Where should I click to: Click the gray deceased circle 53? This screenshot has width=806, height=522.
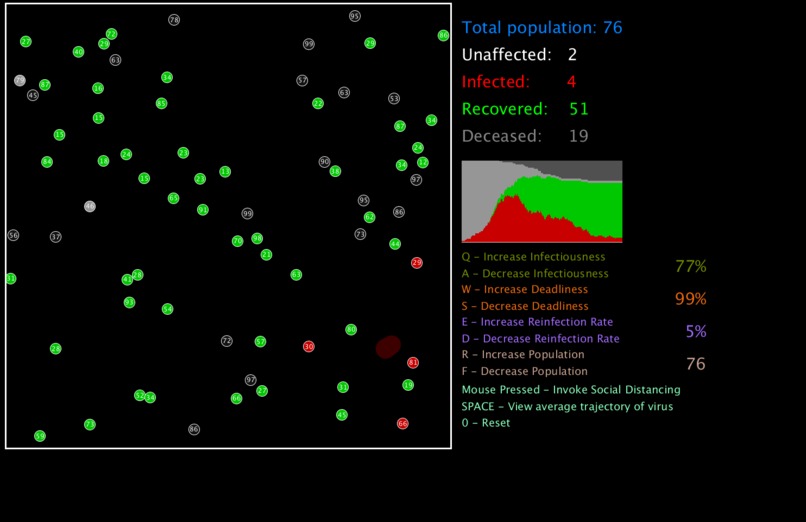(x=394, y=99)
